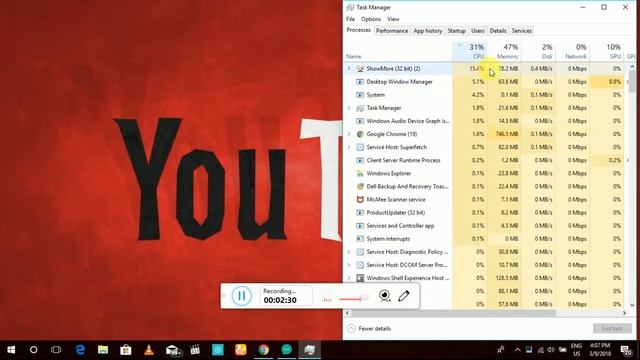This screenshot has width=640, height=360.
Task: Click the McAfee Scanner service icon
Action: [x=360, y=199]
